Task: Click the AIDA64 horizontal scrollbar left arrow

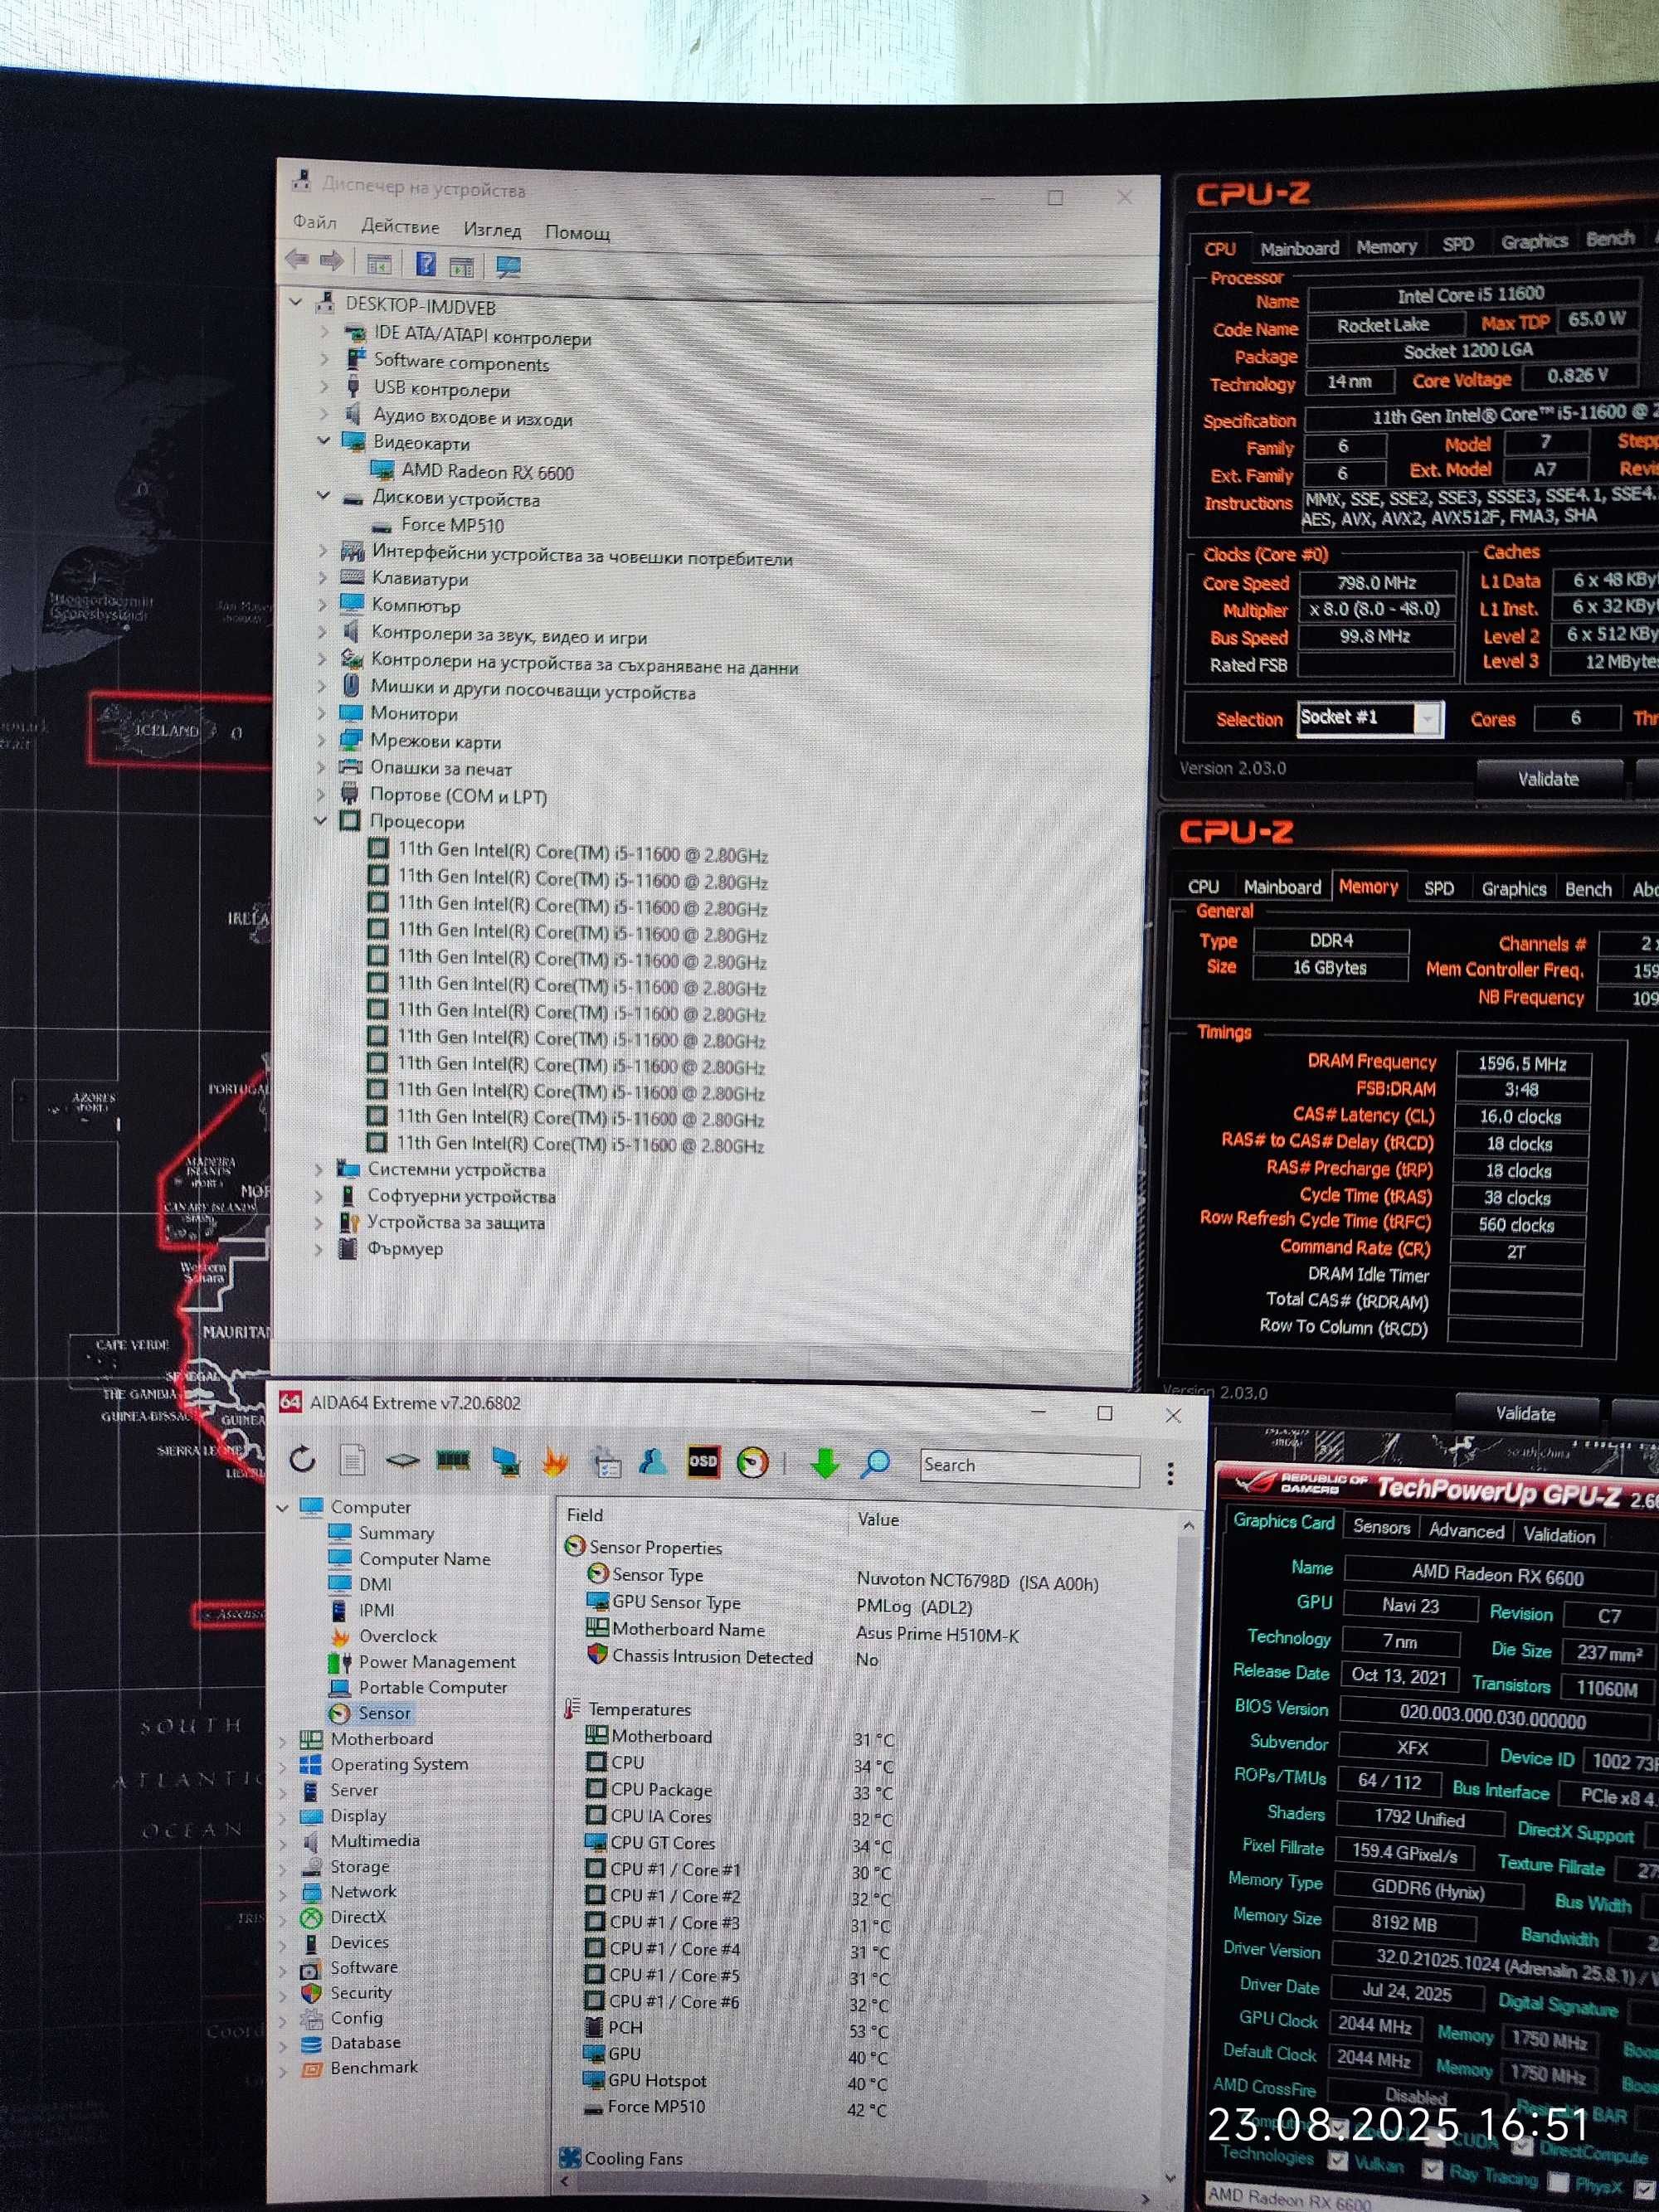Action: click(x=566, y=2181)
